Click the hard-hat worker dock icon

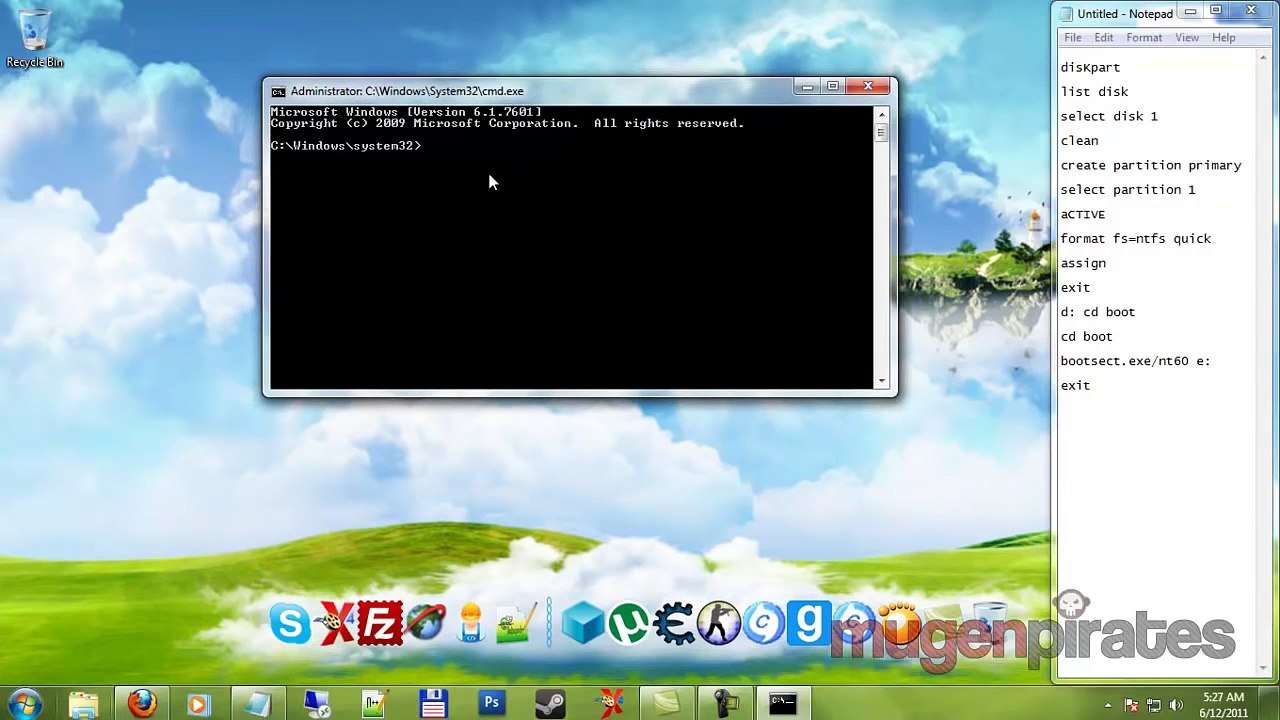[471, 624]
